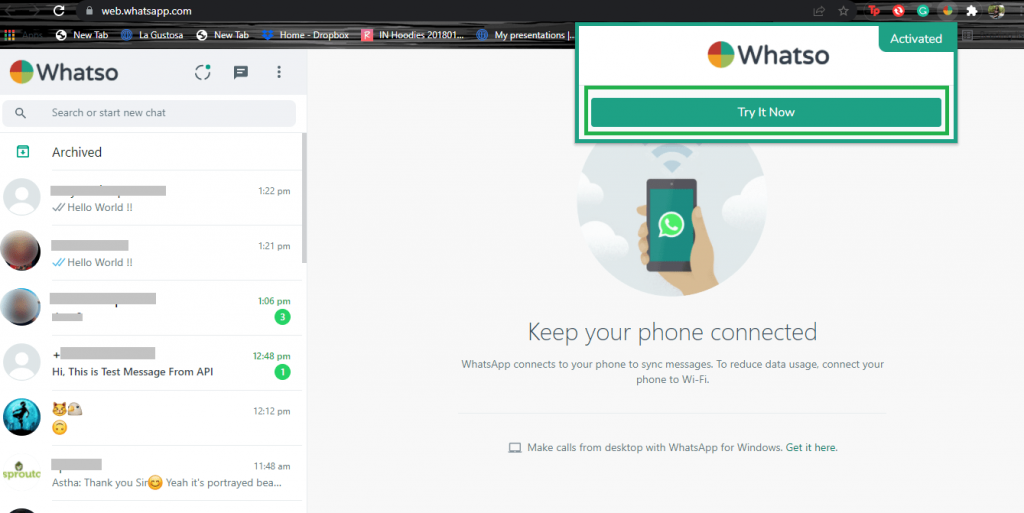Click the dancer avatar of 12:12 pm chat

coord(22,417)
